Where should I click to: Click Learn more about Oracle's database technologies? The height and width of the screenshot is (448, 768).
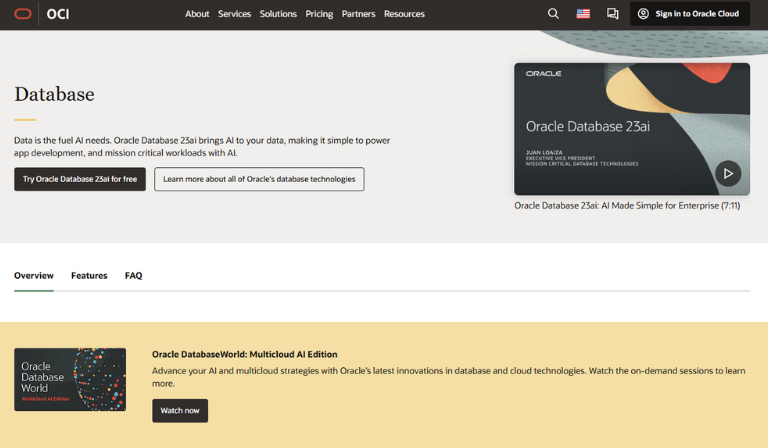pyautogui.click(x=259, y=179)
